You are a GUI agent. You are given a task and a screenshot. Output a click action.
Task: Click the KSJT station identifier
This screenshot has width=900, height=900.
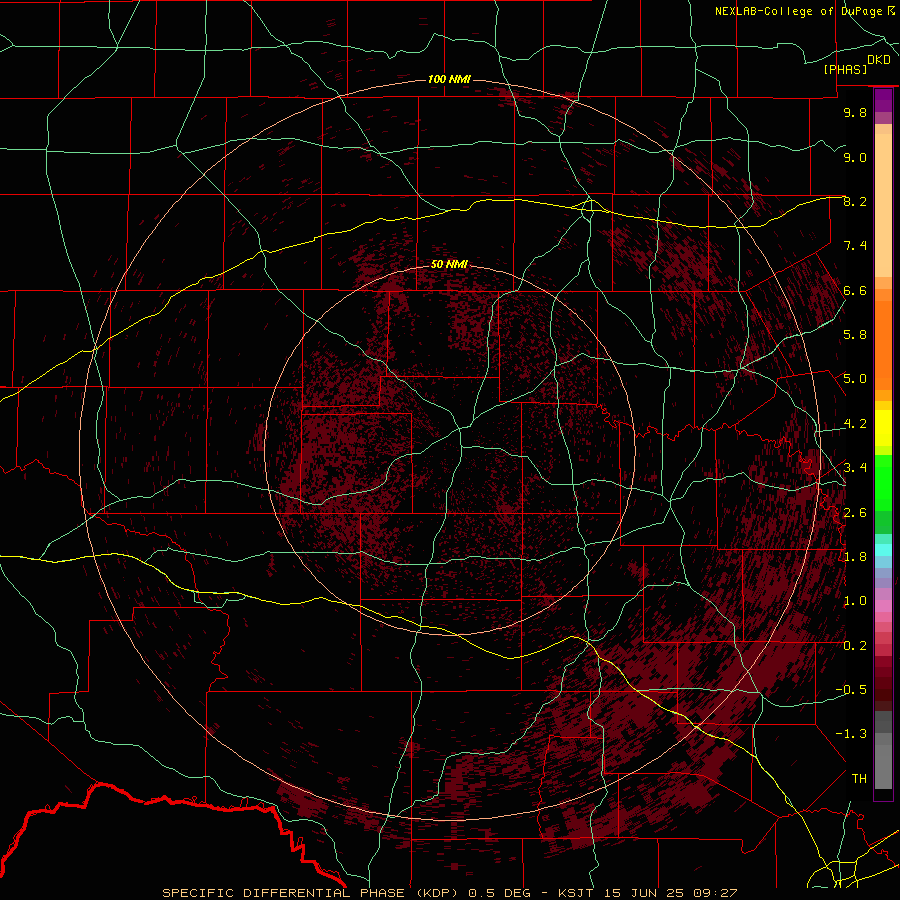tap(576, 893)
